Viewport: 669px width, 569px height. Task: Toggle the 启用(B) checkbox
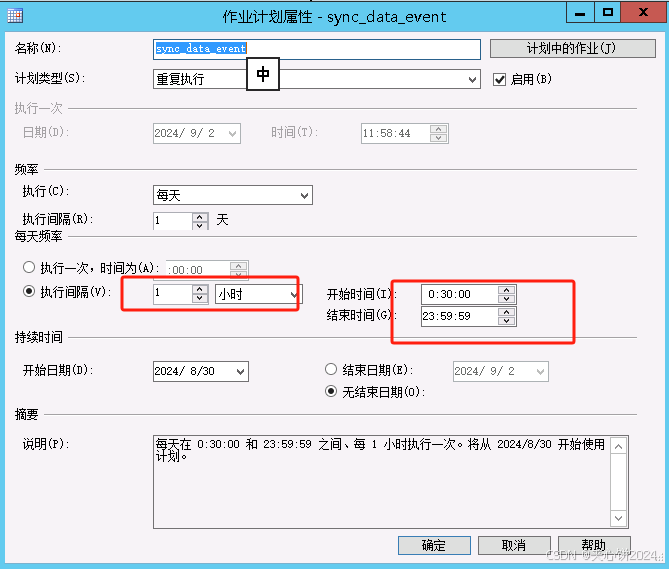[499, 79]
